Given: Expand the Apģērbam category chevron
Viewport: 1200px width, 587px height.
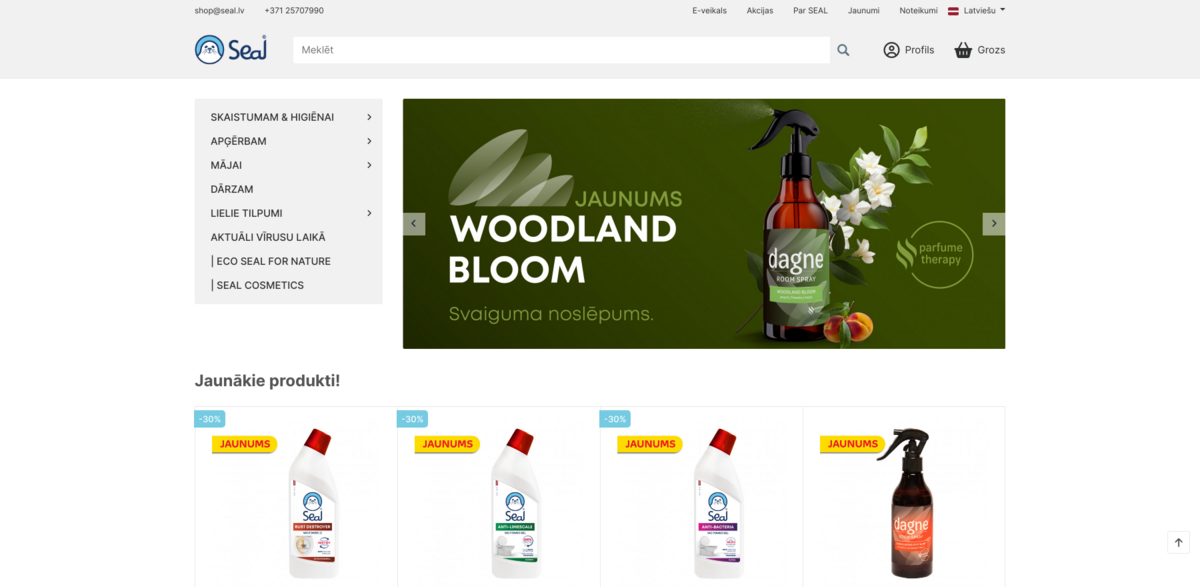Looking at the screenshot, I should [369, 141].
